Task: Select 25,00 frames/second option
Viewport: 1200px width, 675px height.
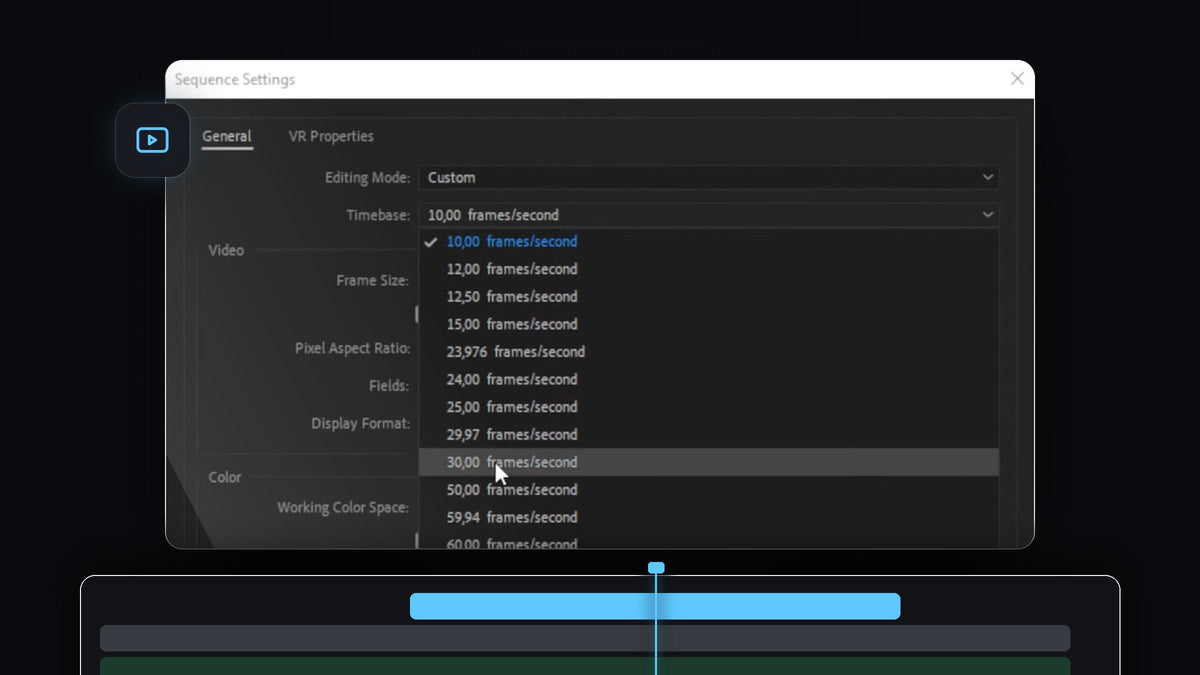Action: click(x=708, y=407)
